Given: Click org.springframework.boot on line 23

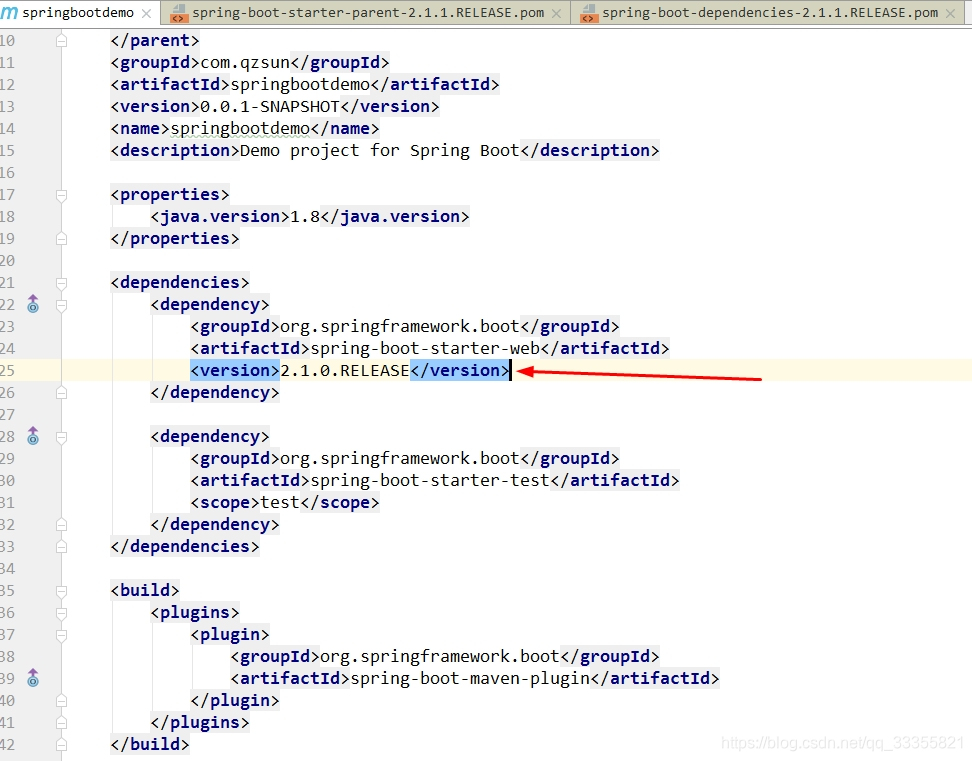Looking at the screenshot, I should tap(400, 327).
